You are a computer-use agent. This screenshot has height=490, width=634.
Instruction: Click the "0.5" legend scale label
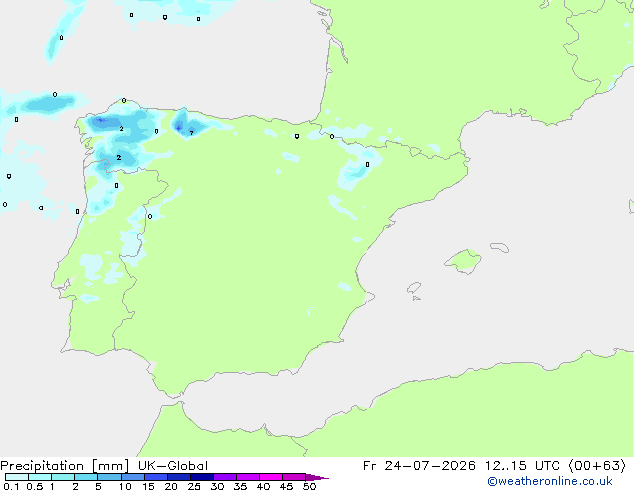(x=35, y=486)
